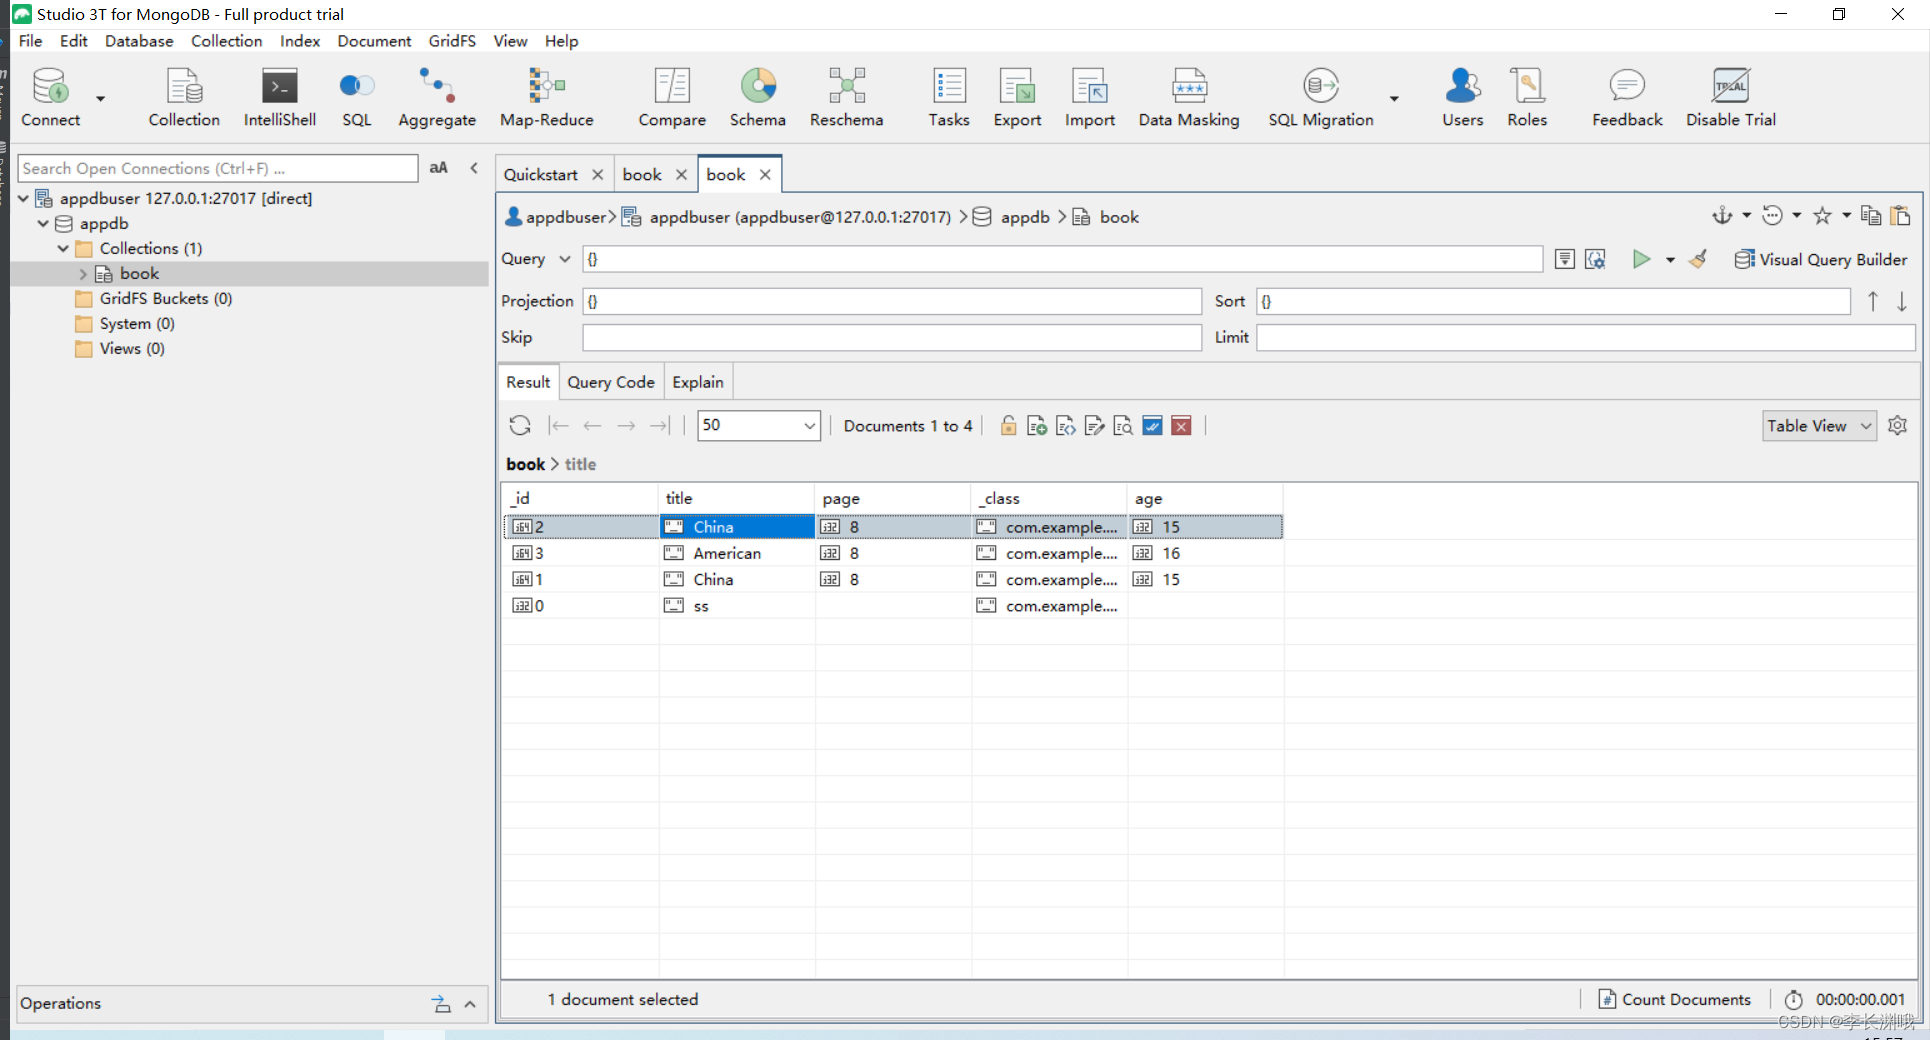The height and width of the screenshot is (1040, 1930).
Task: Collapse the Collections (1) folder
Action: [x=63, y=248]
